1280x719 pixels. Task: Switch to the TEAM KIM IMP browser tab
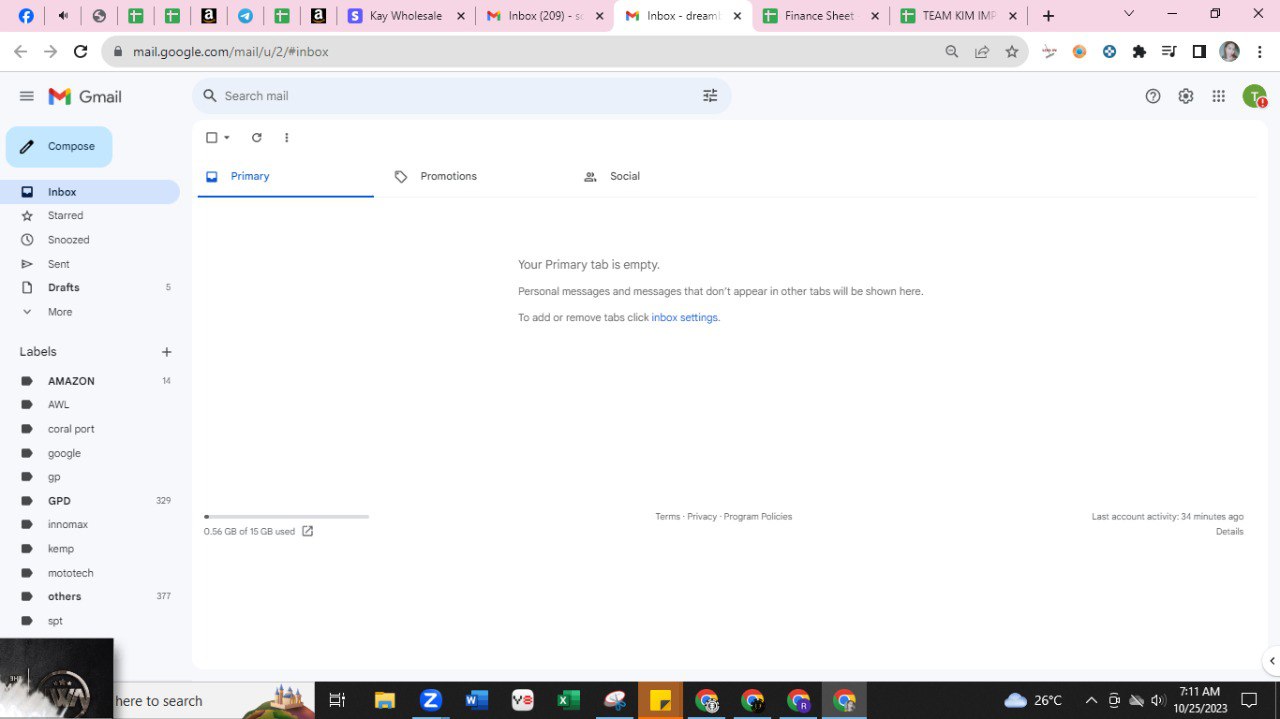tap(958, 16)
